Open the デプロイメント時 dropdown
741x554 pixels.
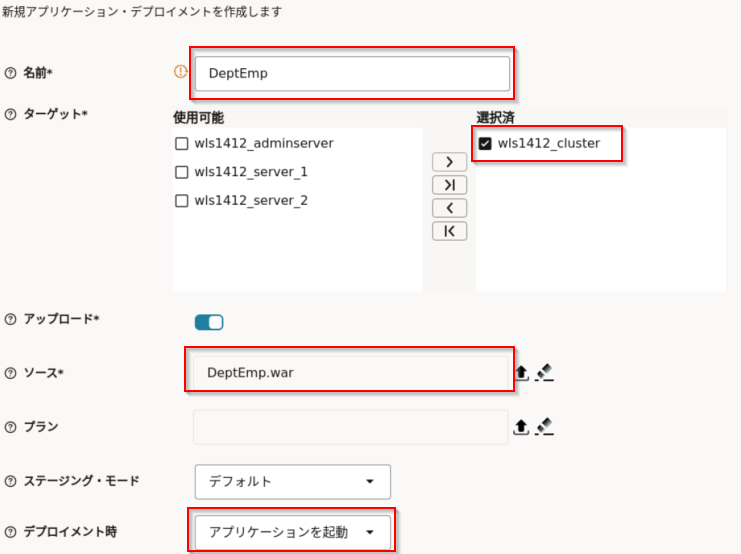tap(292, 532)
